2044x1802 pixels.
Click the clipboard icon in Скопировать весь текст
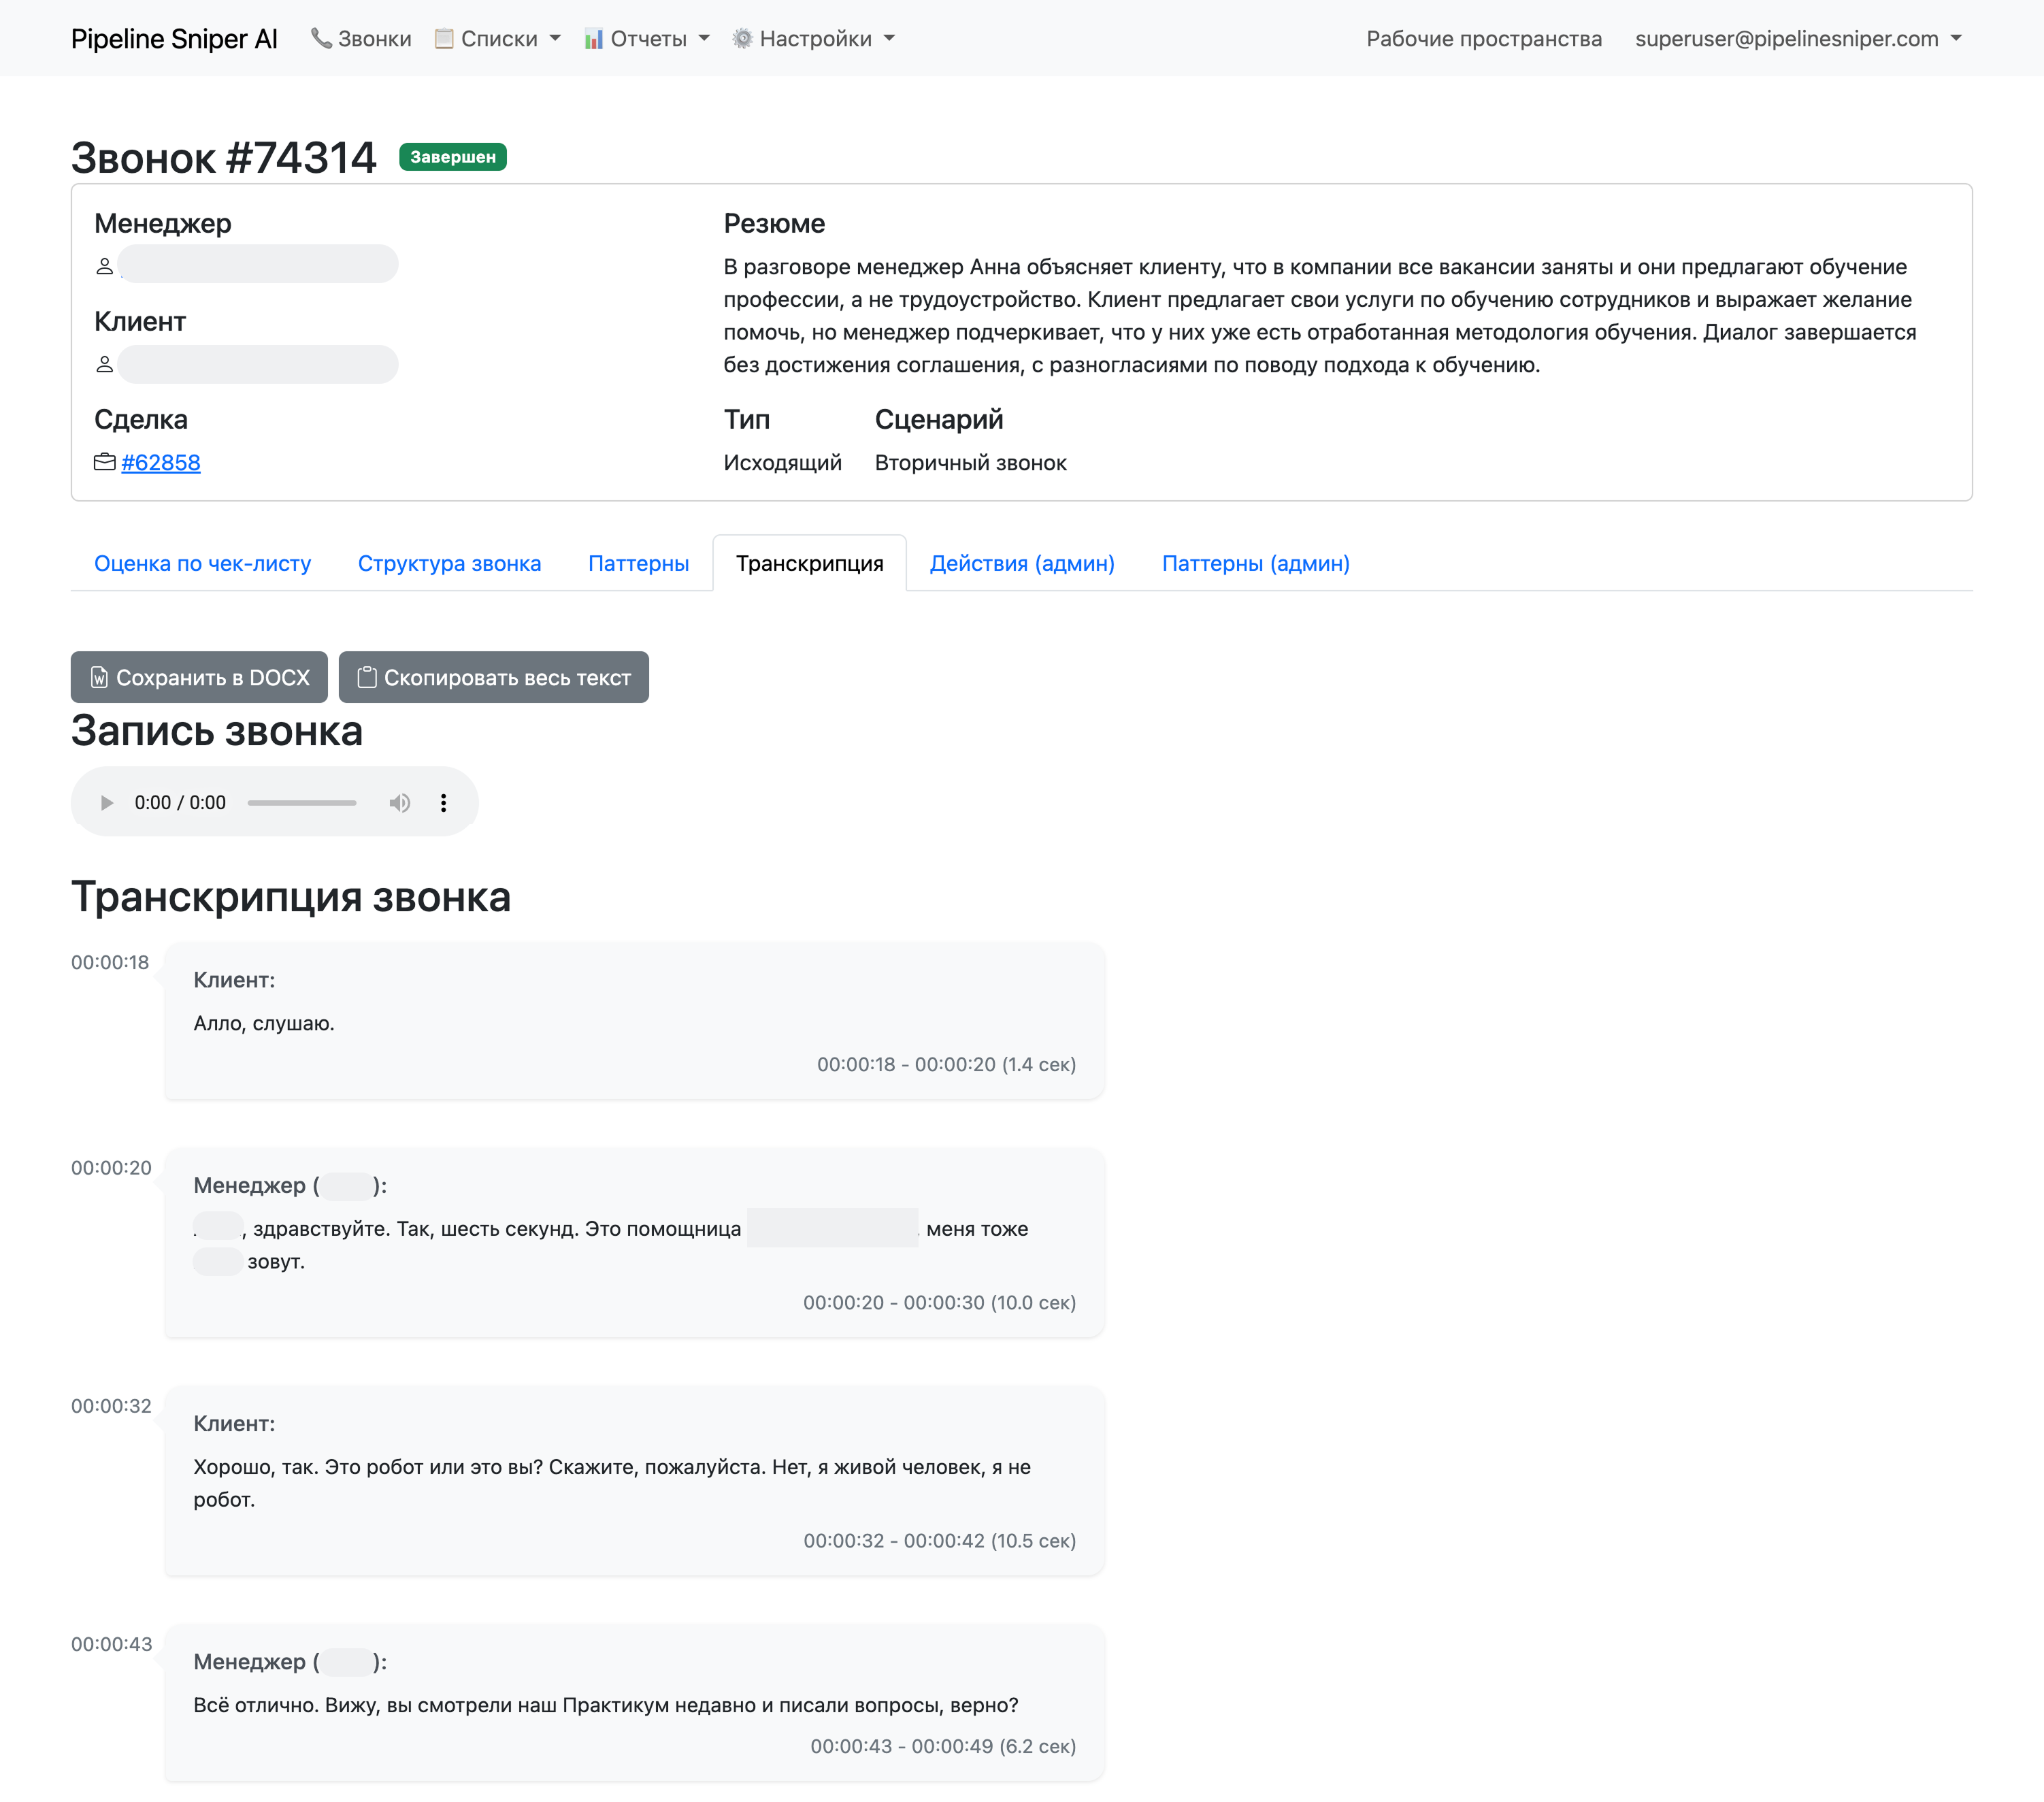coord(367,677)
